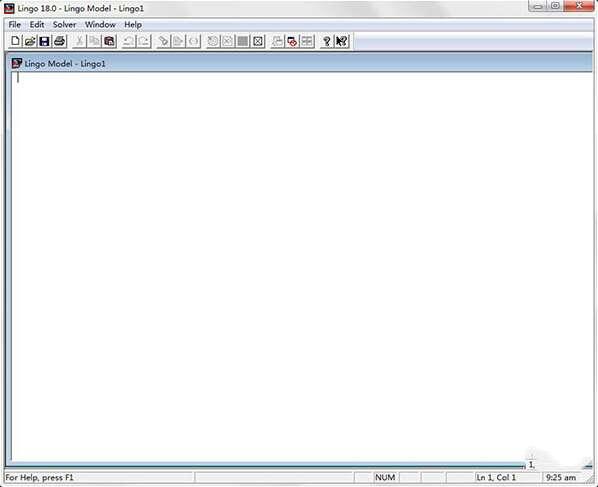Click the Help topics question mark icon
Screen dimensions: 598x487
point(326,41)
